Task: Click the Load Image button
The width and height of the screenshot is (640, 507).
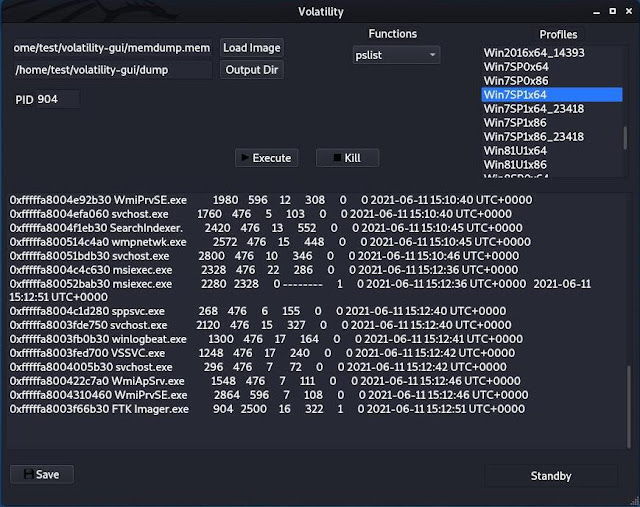Action: pos(252,48)
